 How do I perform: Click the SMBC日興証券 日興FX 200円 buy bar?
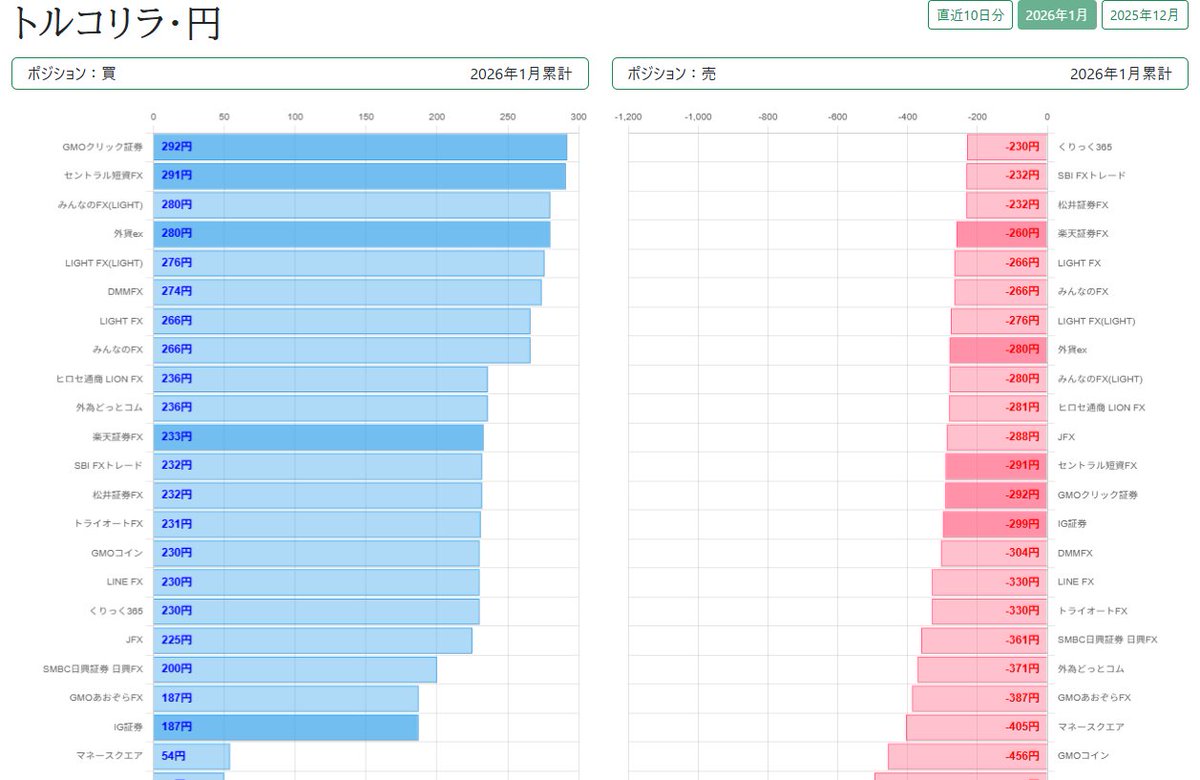295,669
